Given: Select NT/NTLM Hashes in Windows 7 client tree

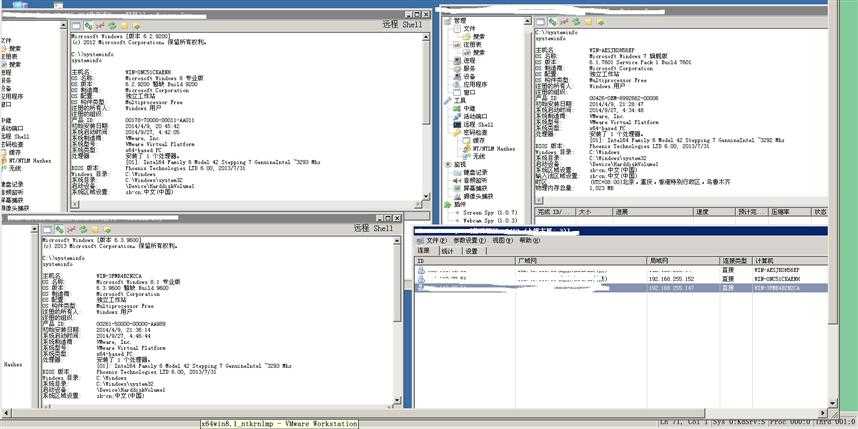Looking at the screenshot, I should coord(494,148).
